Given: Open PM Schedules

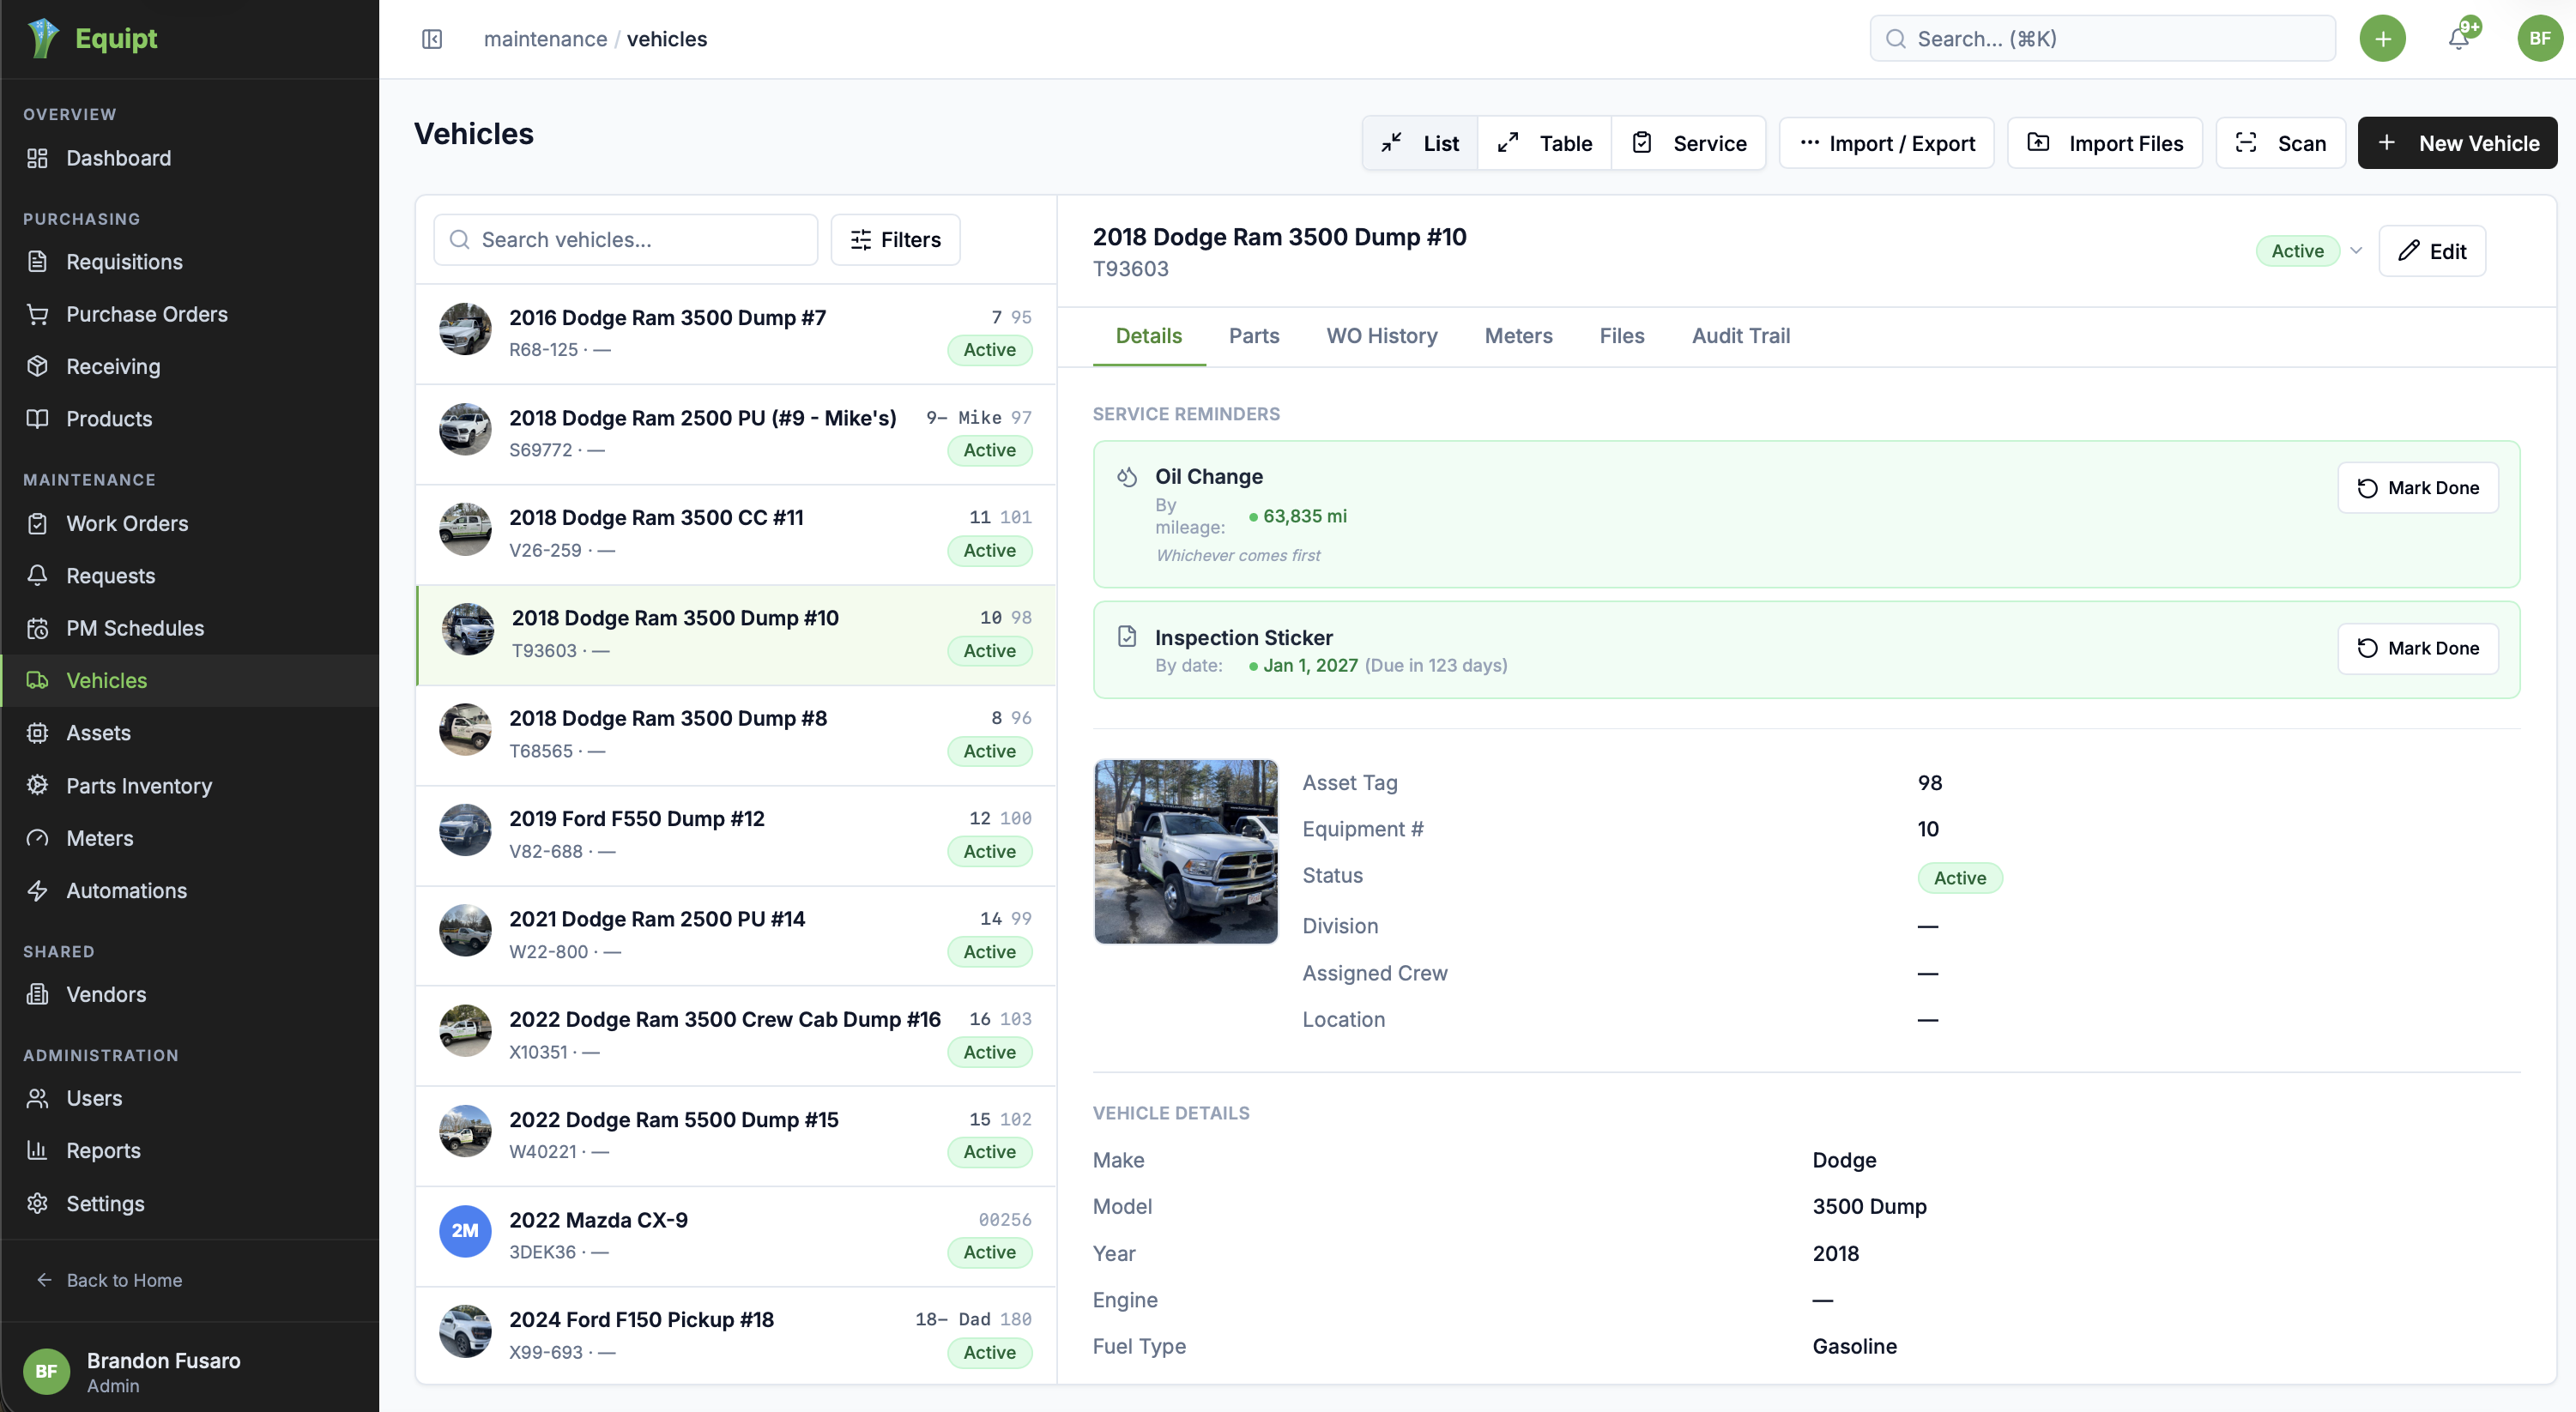Looking at the screenshot, I should point(190,628).
